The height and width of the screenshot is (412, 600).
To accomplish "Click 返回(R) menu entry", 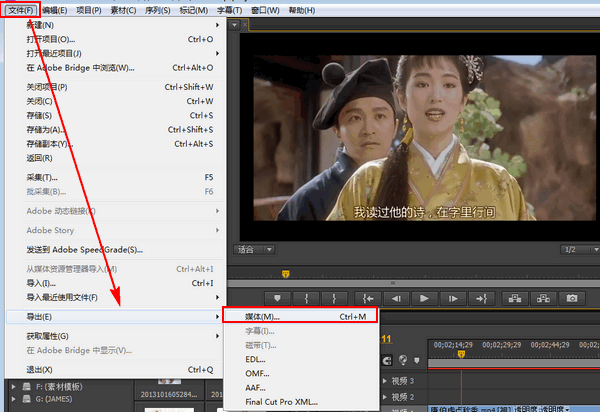I will pyautogui.click(x=116, y=158).
